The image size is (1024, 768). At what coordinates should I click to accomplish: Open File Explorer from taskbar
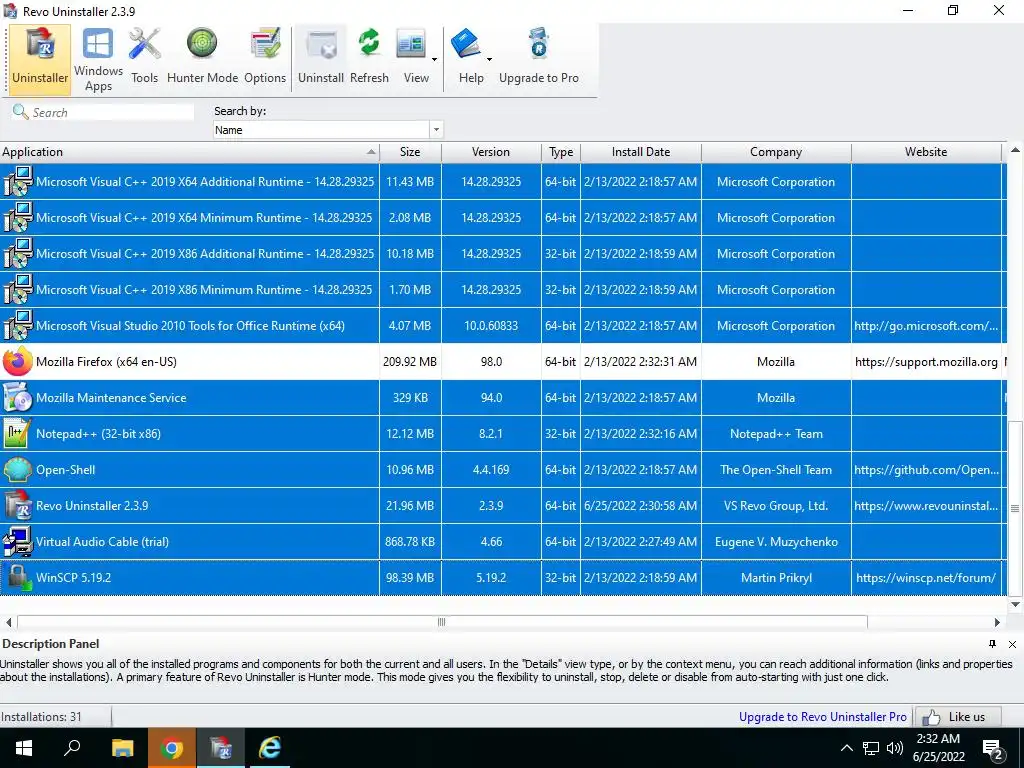(x=122, y=748)
